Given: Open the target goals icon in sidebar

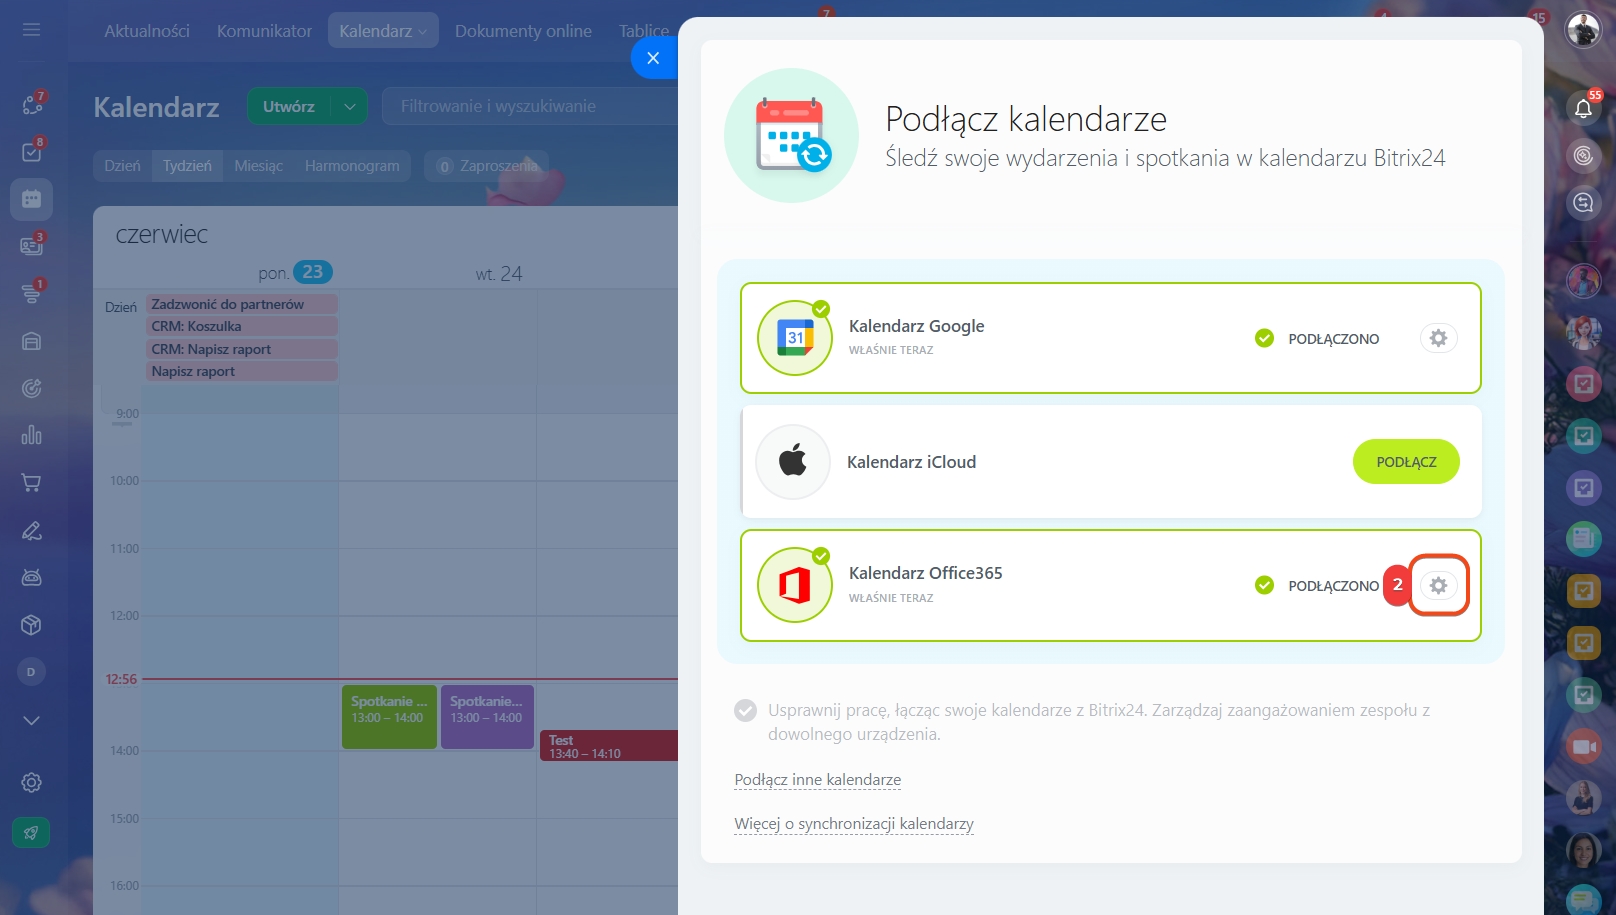Looking at the screenshot, I should point(31,388).
